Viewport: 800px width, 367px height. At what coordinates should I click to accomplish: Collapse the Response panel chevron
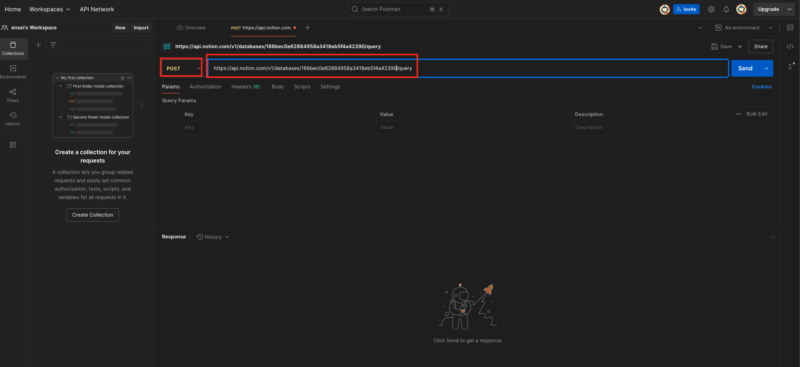coord(772,237)
